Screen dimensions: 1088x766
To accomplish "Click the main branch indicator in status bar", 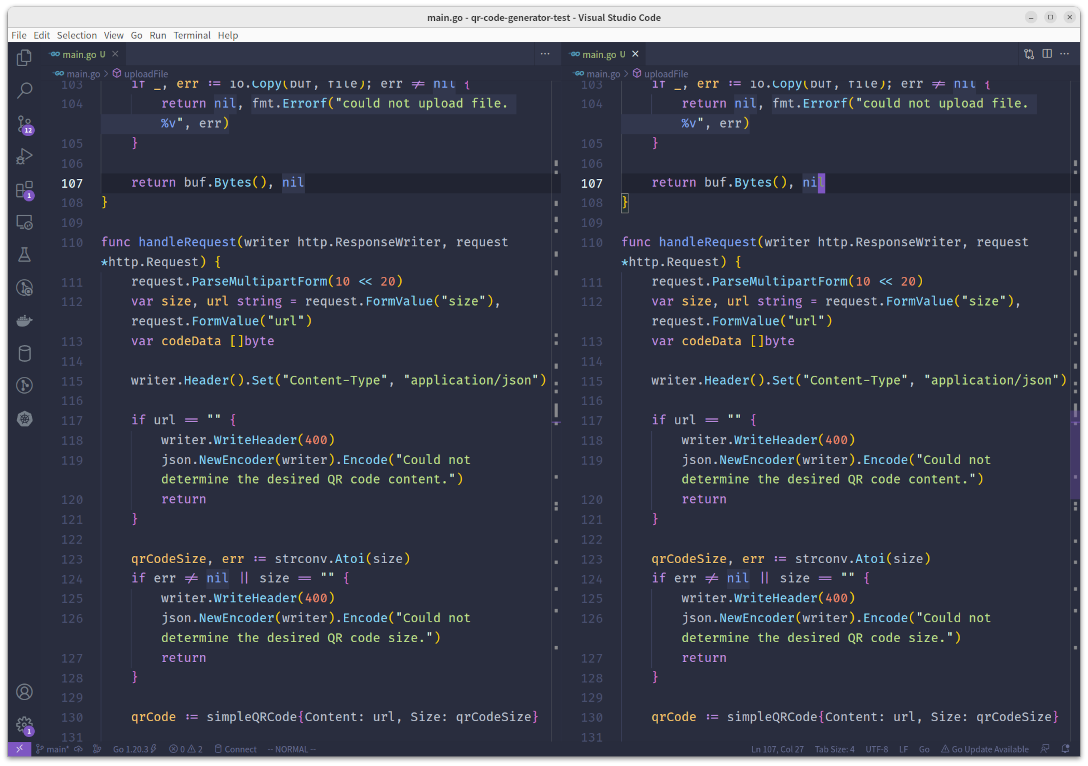I will 53,749.
